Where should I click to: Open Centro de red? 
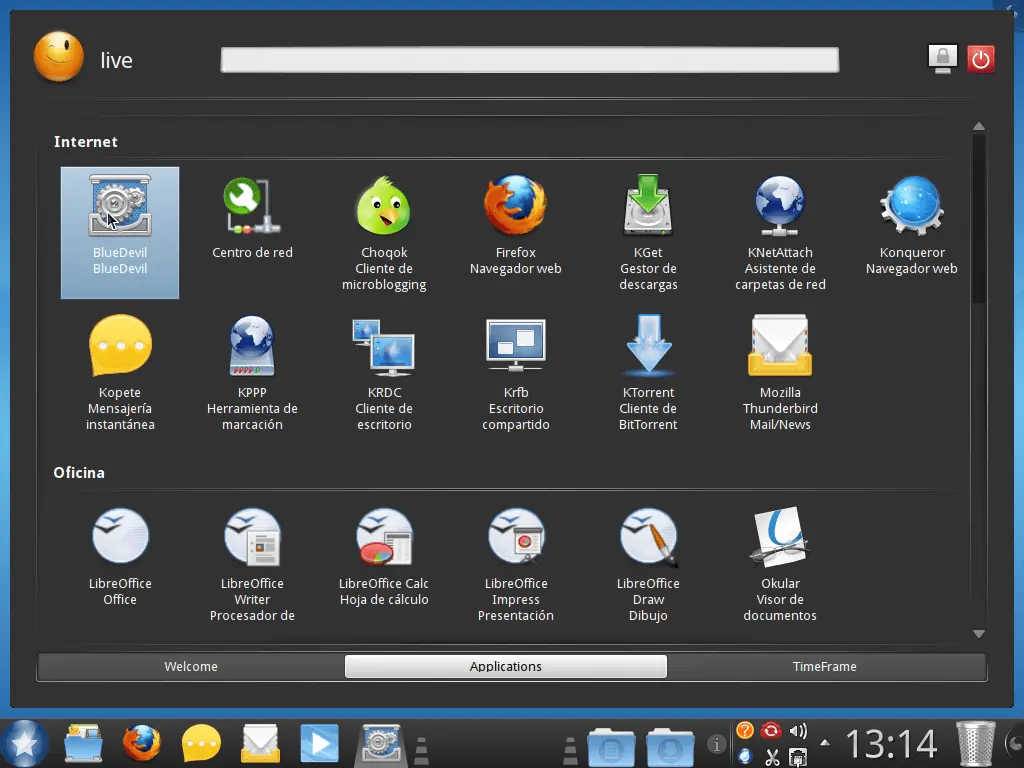point(252,218)
